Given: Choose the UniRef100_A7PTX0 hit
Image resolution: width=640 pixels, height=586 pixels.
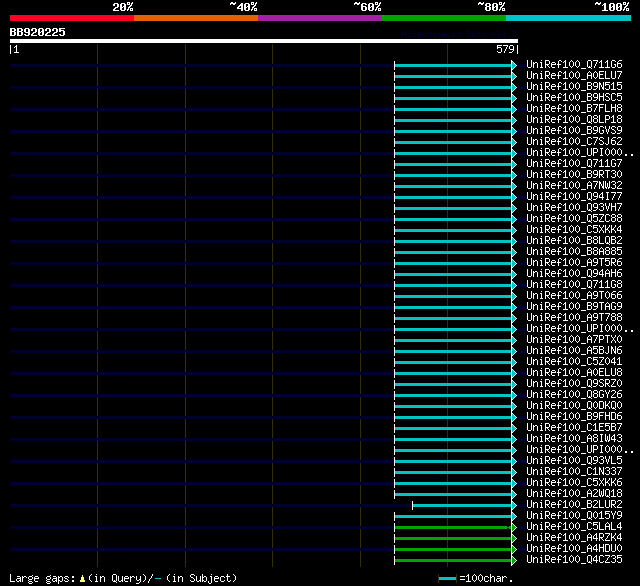Looking at the screenshot, I should 574,340.
